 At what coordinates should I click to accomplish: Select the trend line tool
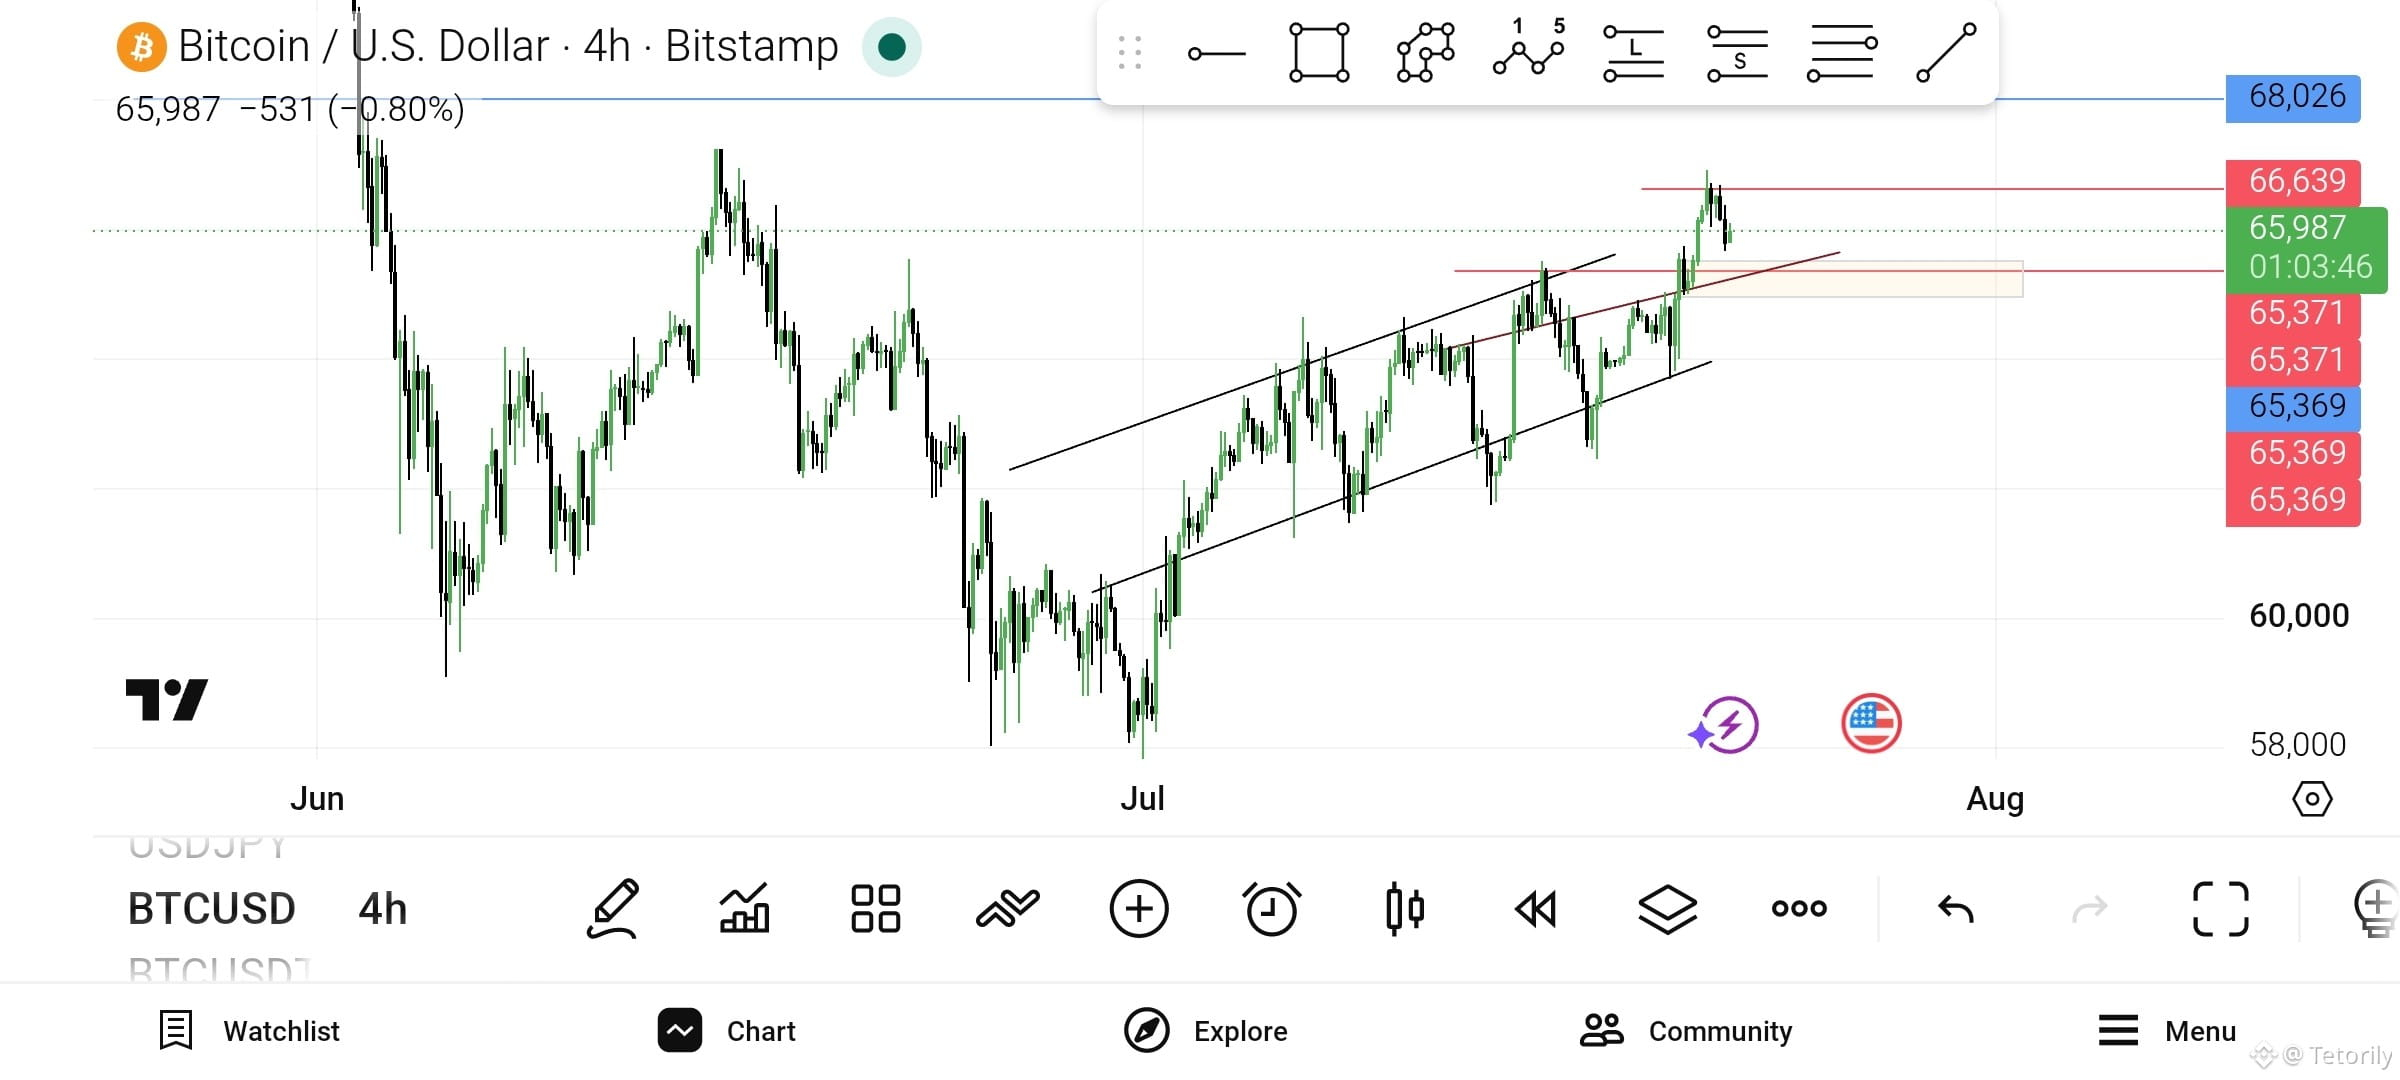tap(1946, 53)
